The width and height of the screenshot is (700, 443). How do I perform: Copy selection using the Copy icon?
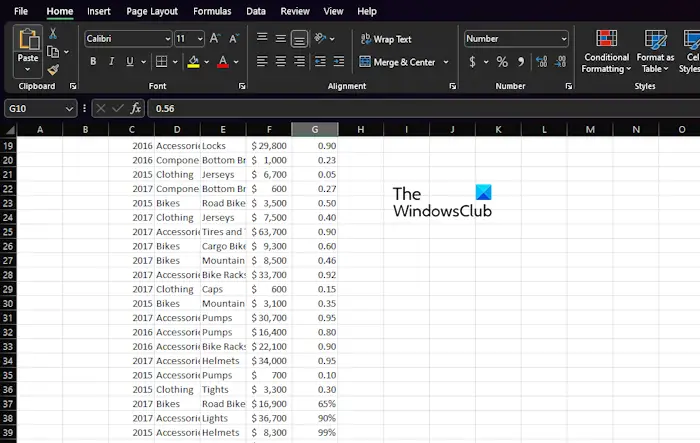53,52
